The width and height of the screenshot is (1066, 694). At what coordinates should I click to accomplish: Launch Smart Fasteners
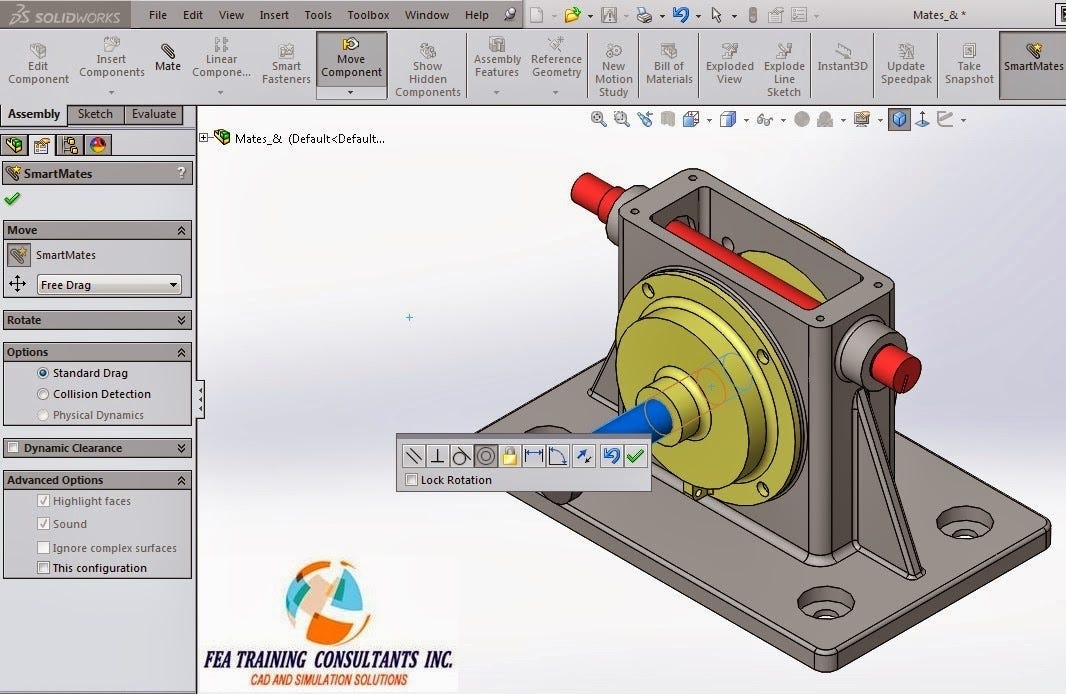click(x=286, y=64)
